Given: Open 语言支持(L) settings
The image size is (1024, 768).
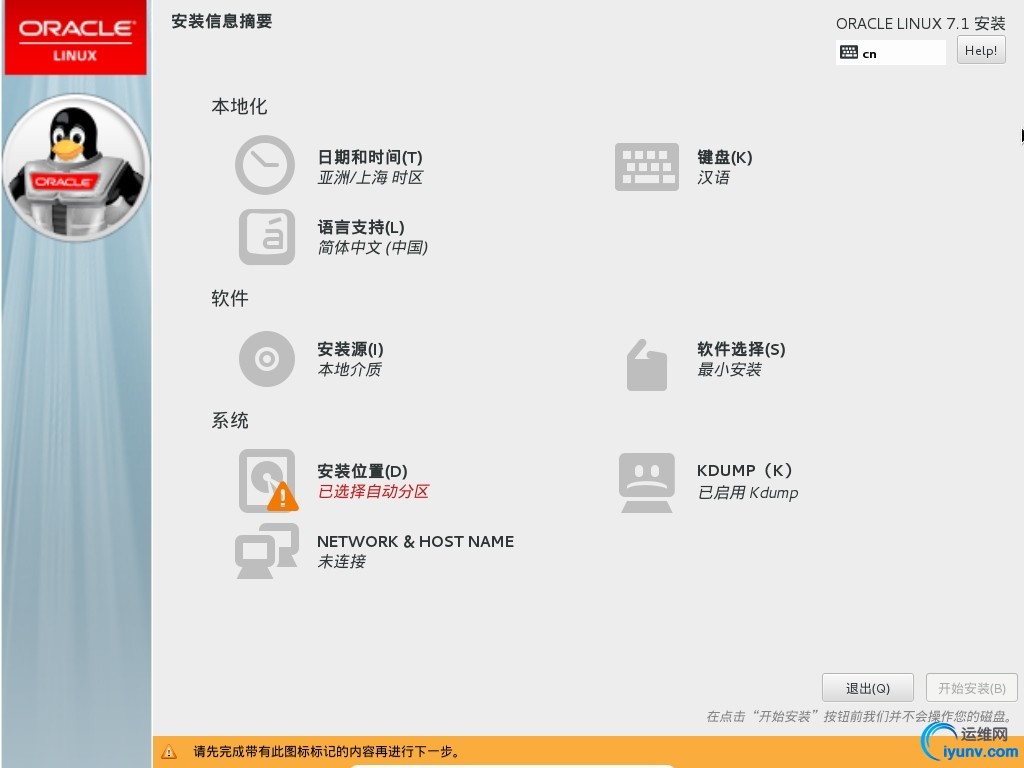Looking at the screenshot, I should pyautogui.click(x=361, y=227).
